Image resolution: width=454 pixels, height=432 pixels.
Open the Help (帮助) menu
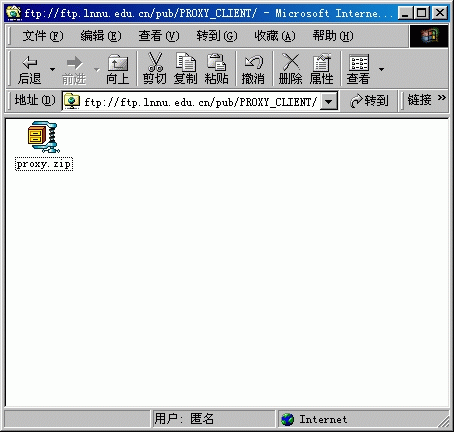(333, 36)
